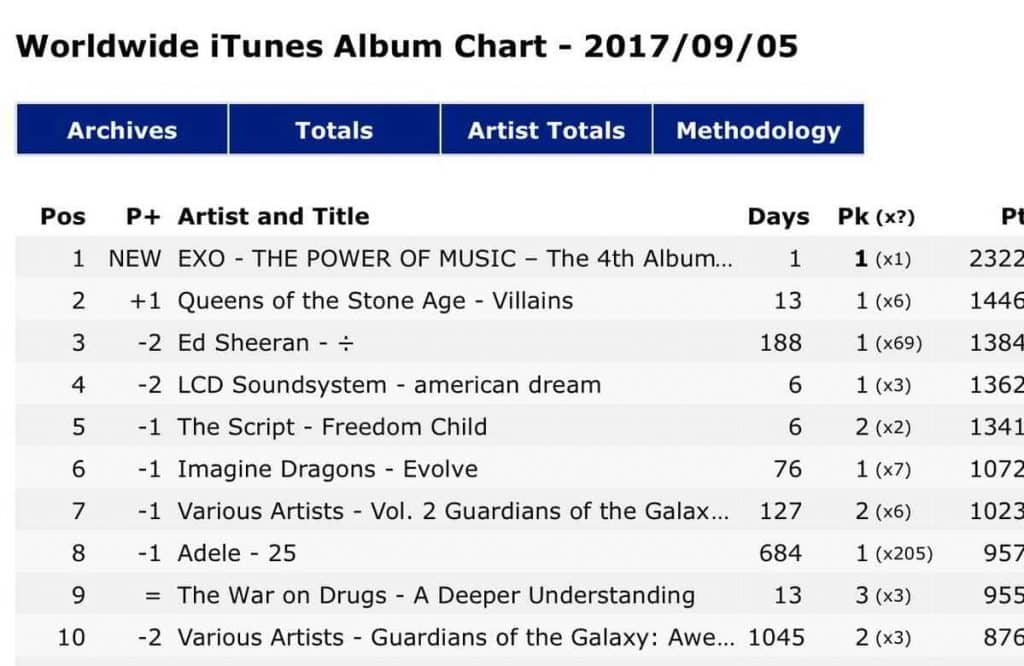Select Queens of the Stone Age - Villains

coord(375,300)
